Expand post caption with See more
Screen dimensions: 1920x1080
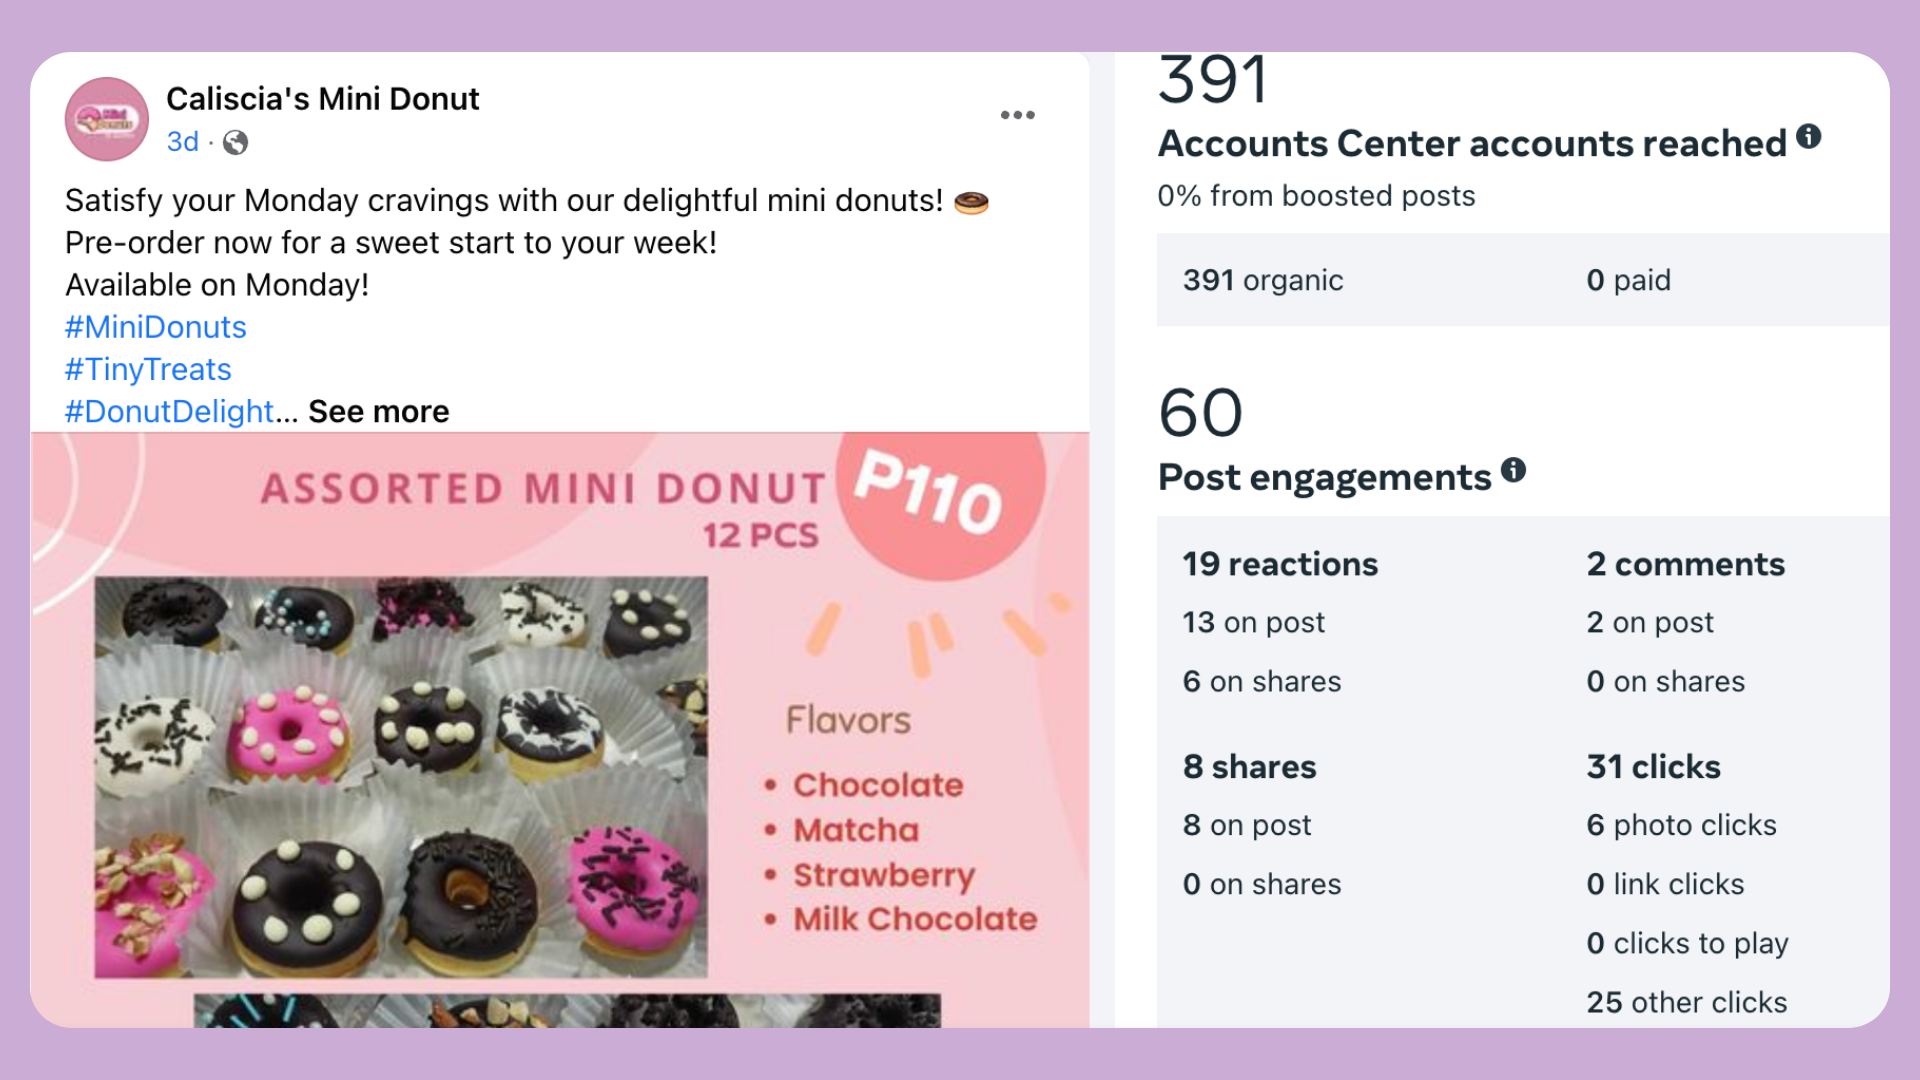coord(378,411)
